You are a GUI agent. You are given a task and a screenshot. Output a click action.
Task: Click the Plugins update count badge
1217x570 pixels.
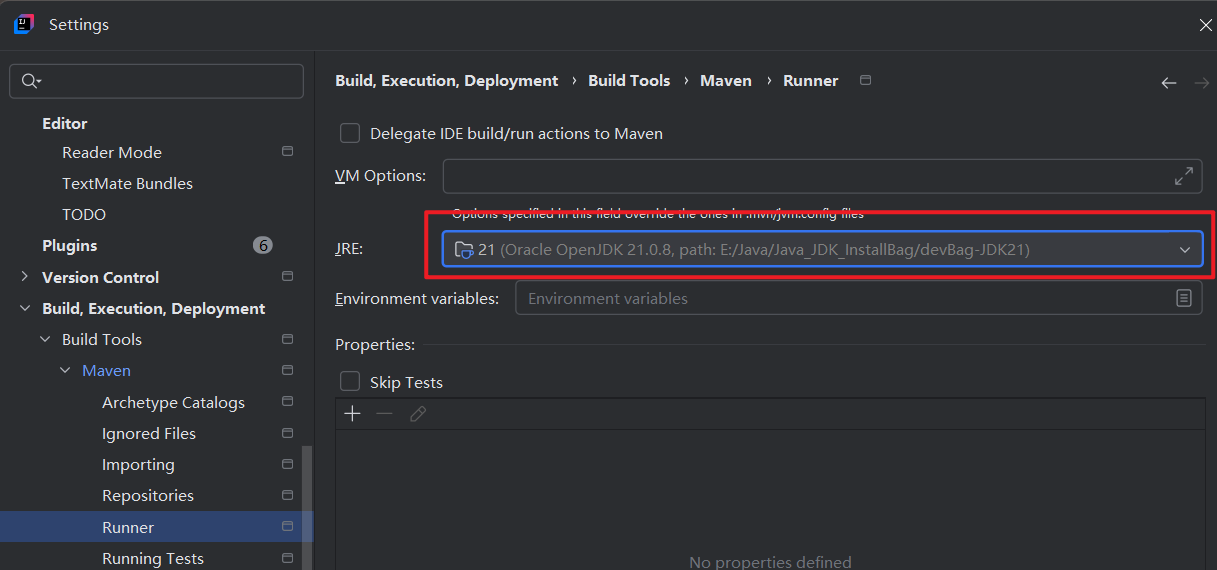tap(263, 245)
